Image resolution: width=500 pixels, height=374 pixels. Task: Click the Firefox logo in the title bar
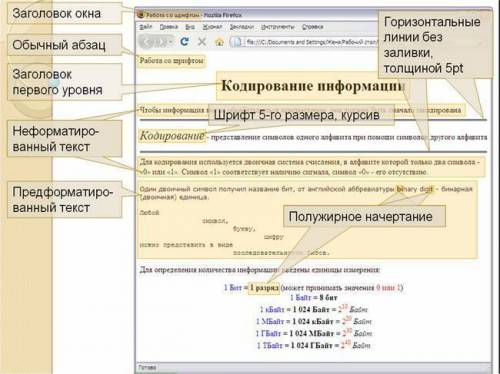point(141,15)
